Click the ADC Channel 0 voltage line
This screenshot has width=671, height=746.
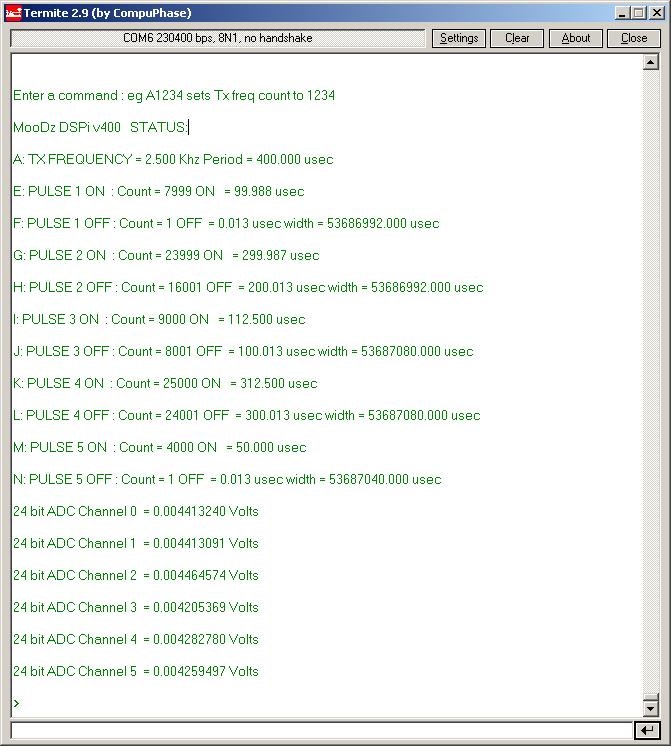tap(136, 511)
